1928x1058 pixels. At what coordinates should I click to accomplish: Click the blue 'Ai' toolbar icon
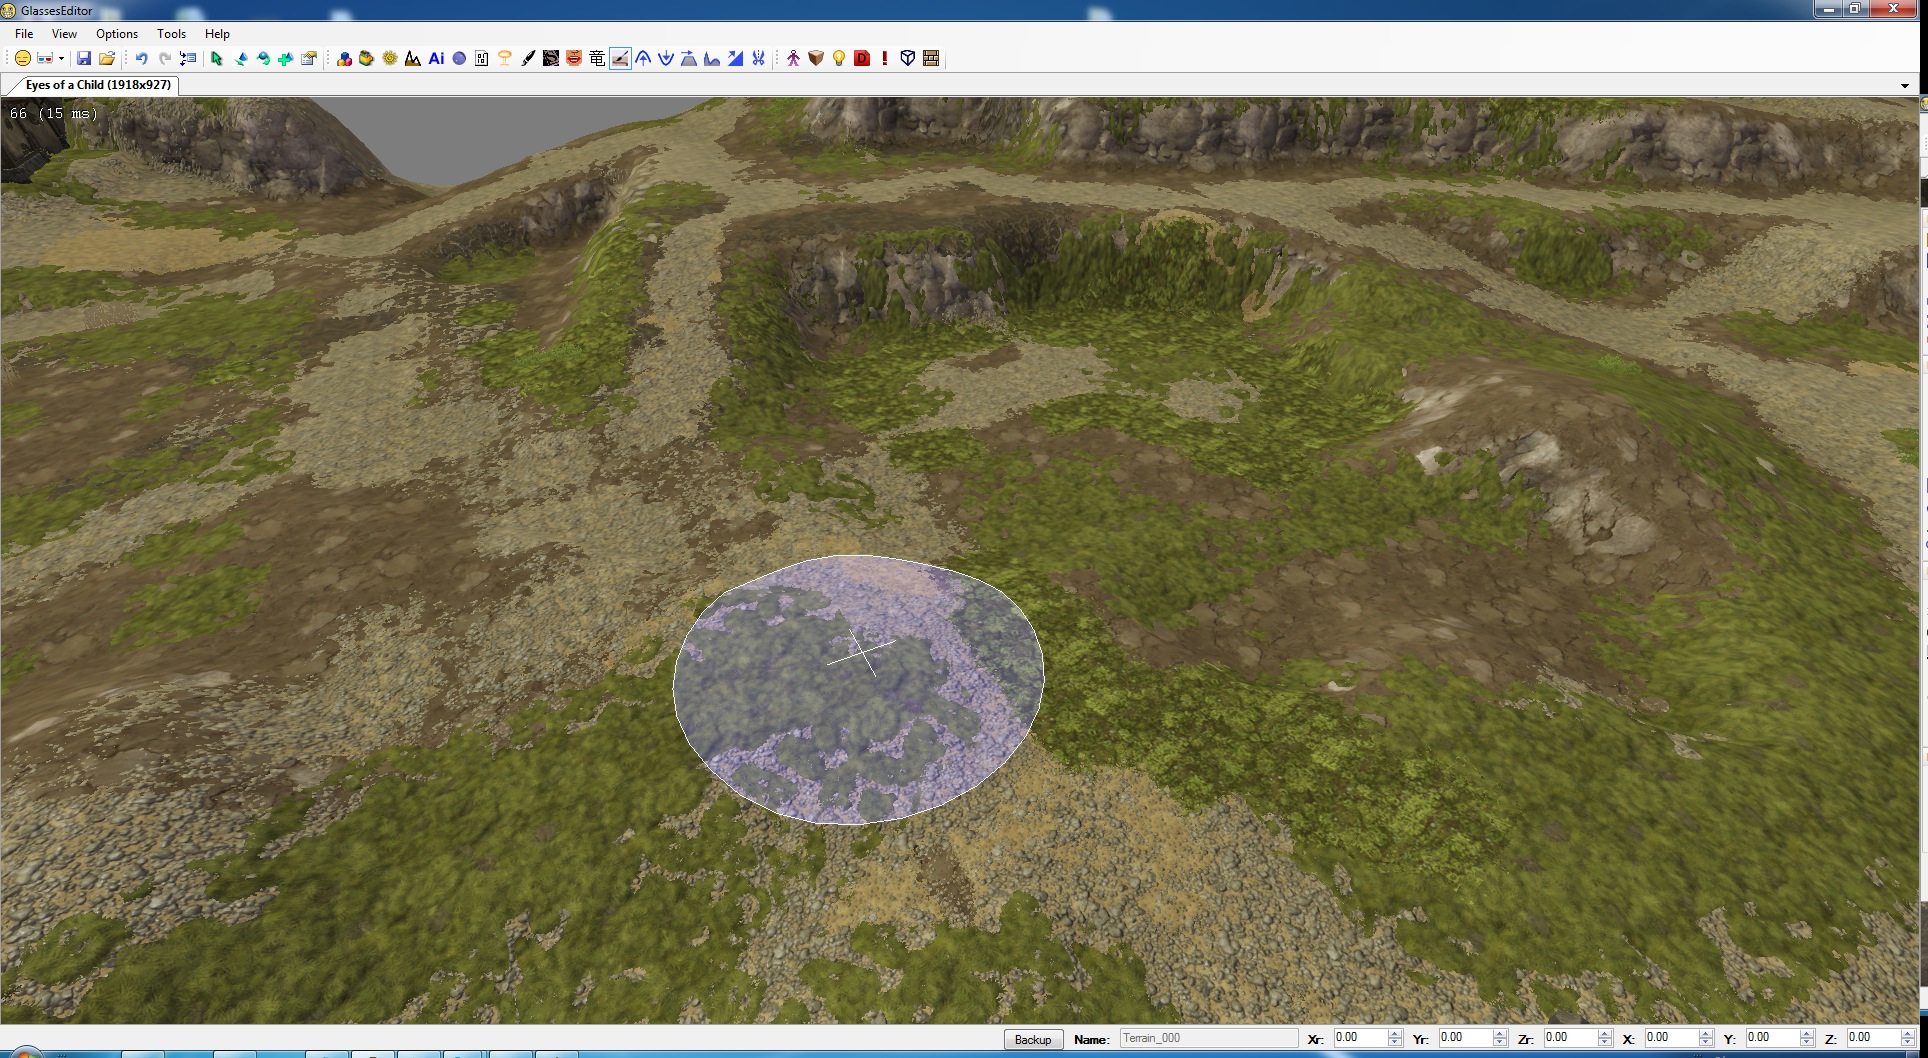click(436, 59)
